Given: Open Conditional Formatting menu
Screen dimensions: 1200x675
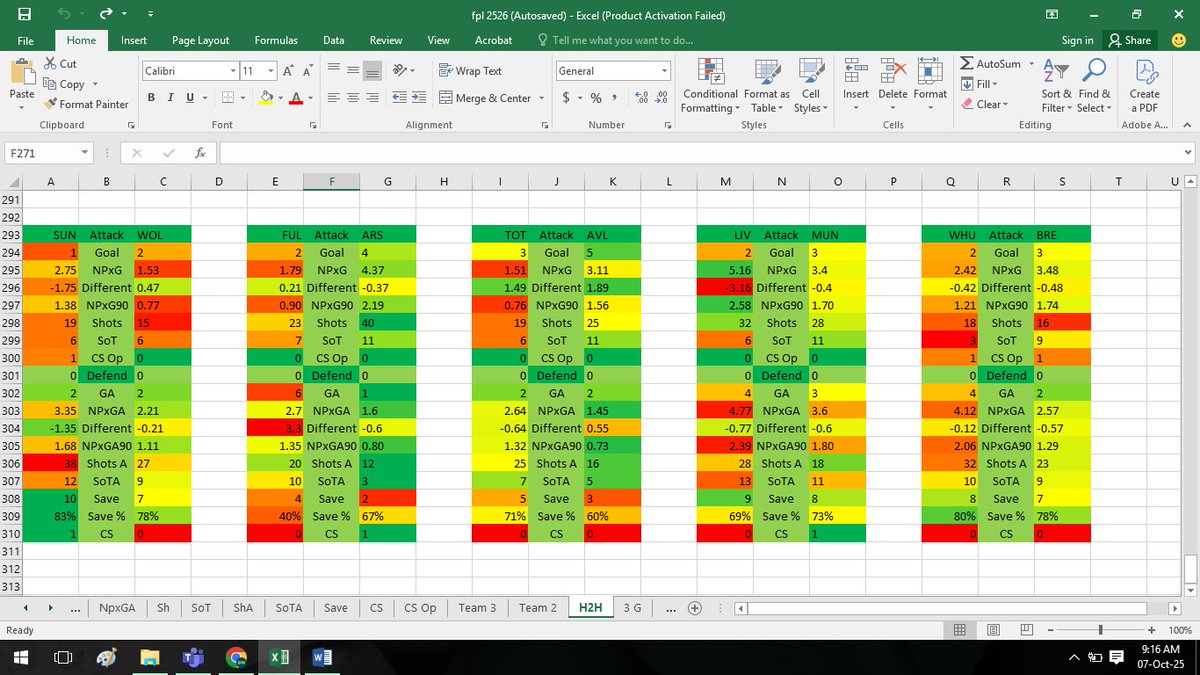Looking at the screenshot, I should 711,85.
